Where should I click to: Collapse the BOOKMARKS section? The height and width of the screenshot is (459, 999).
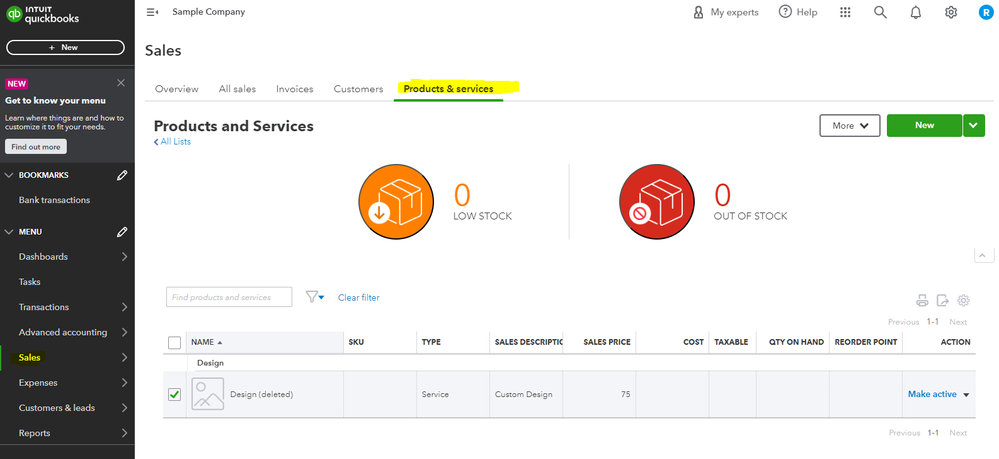(x=9, y=175)
